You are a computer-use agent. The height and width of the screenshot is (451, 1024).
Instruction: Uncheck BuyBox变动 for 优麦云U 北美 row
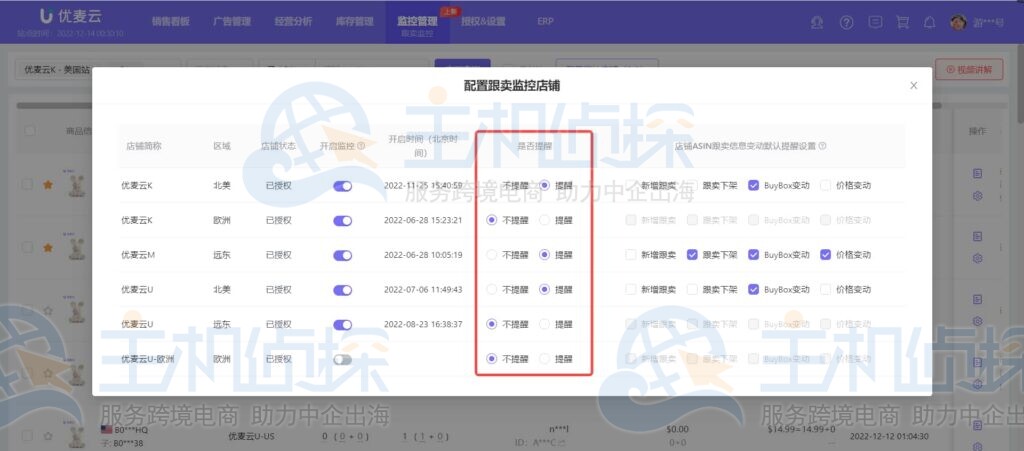(x=754, y=289)
